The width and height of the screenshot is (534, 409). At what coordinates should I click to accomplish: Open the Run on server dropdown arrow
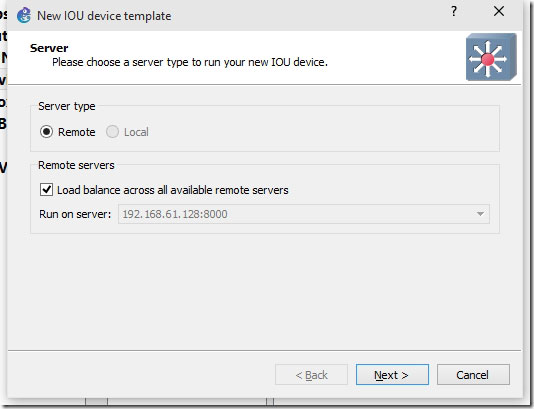(x=480, y=214)
